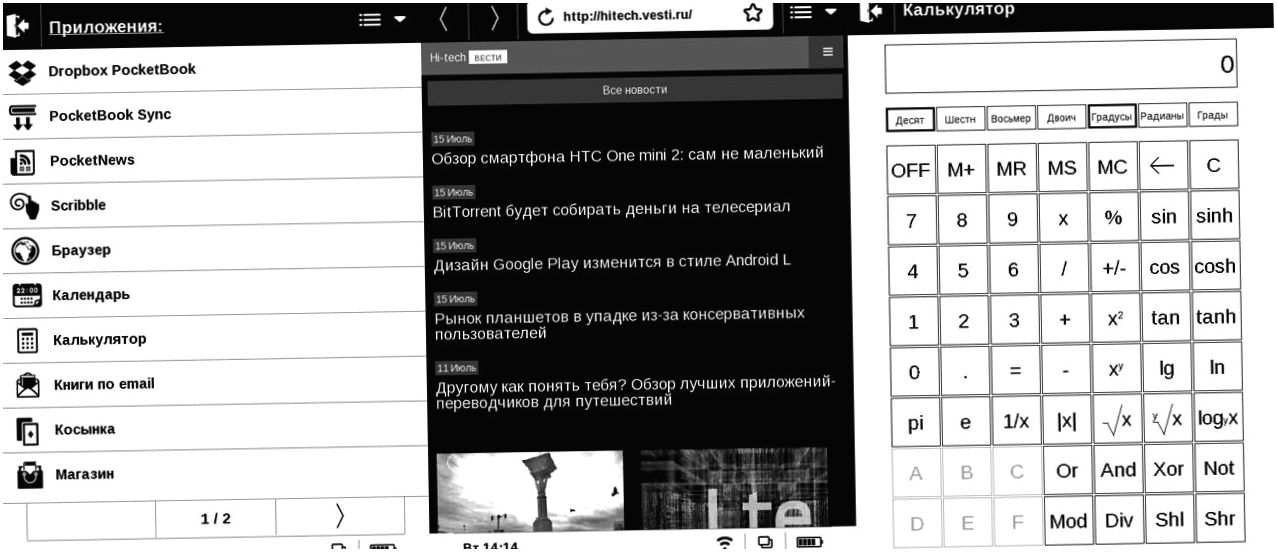The width and height of the screenshot is (1277, 552).
Task: Select Шестн hexadecimal mode
Action: tap(960, 118)
